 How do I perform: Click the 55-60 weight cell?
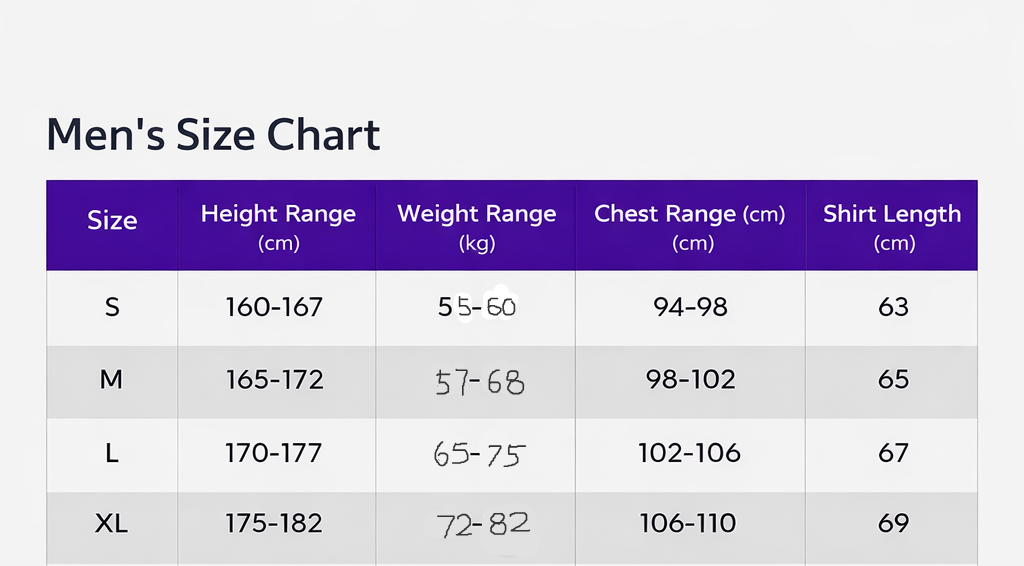(x=477, y=307)
